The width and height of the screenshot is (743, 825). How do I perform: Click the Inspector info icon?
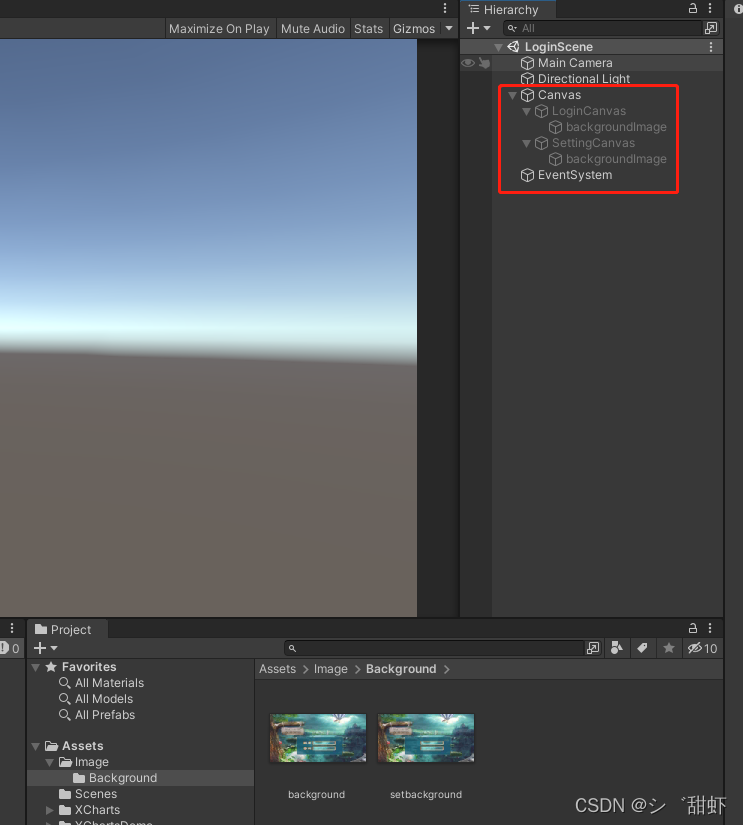[x=738, y=9]
